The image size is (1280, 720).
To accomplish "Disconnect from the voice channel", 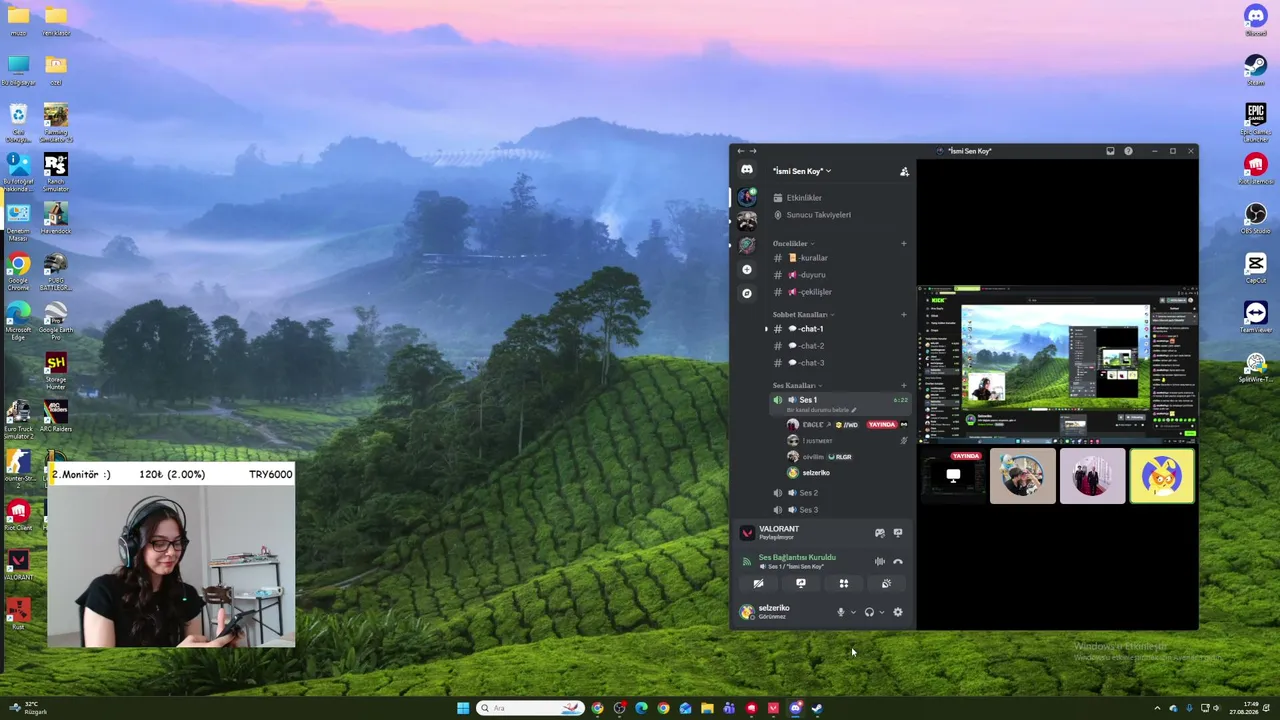I will (x=898, y=562).
